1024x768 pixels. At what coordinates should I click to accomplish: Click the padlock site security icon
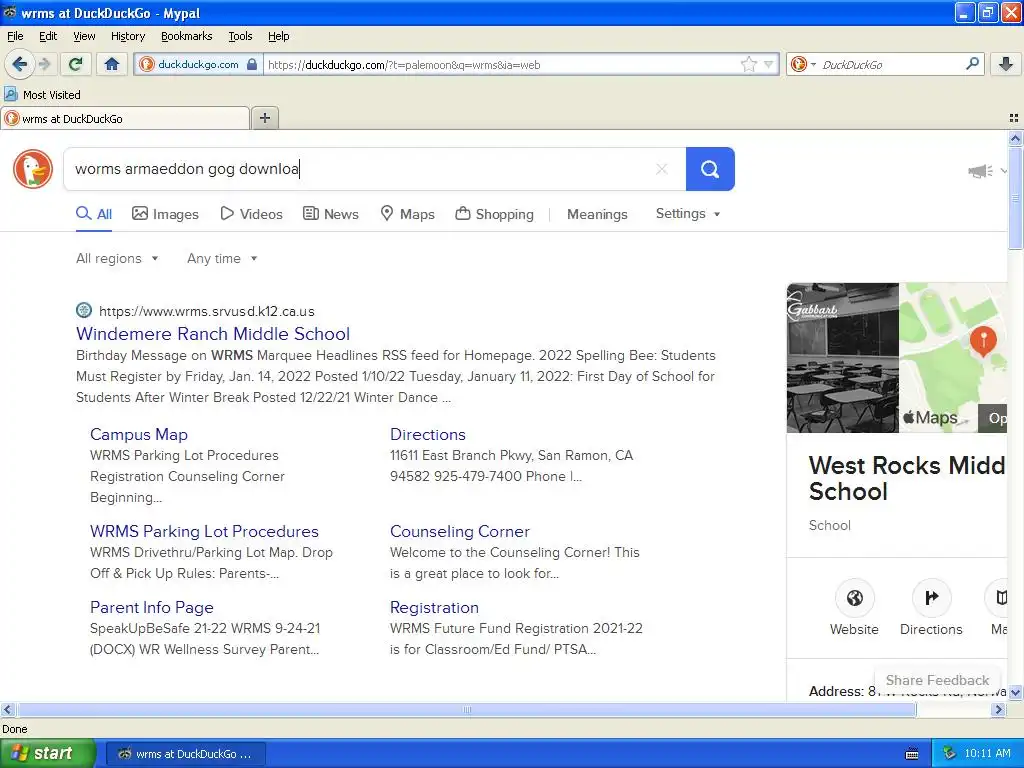coord(252,65)
